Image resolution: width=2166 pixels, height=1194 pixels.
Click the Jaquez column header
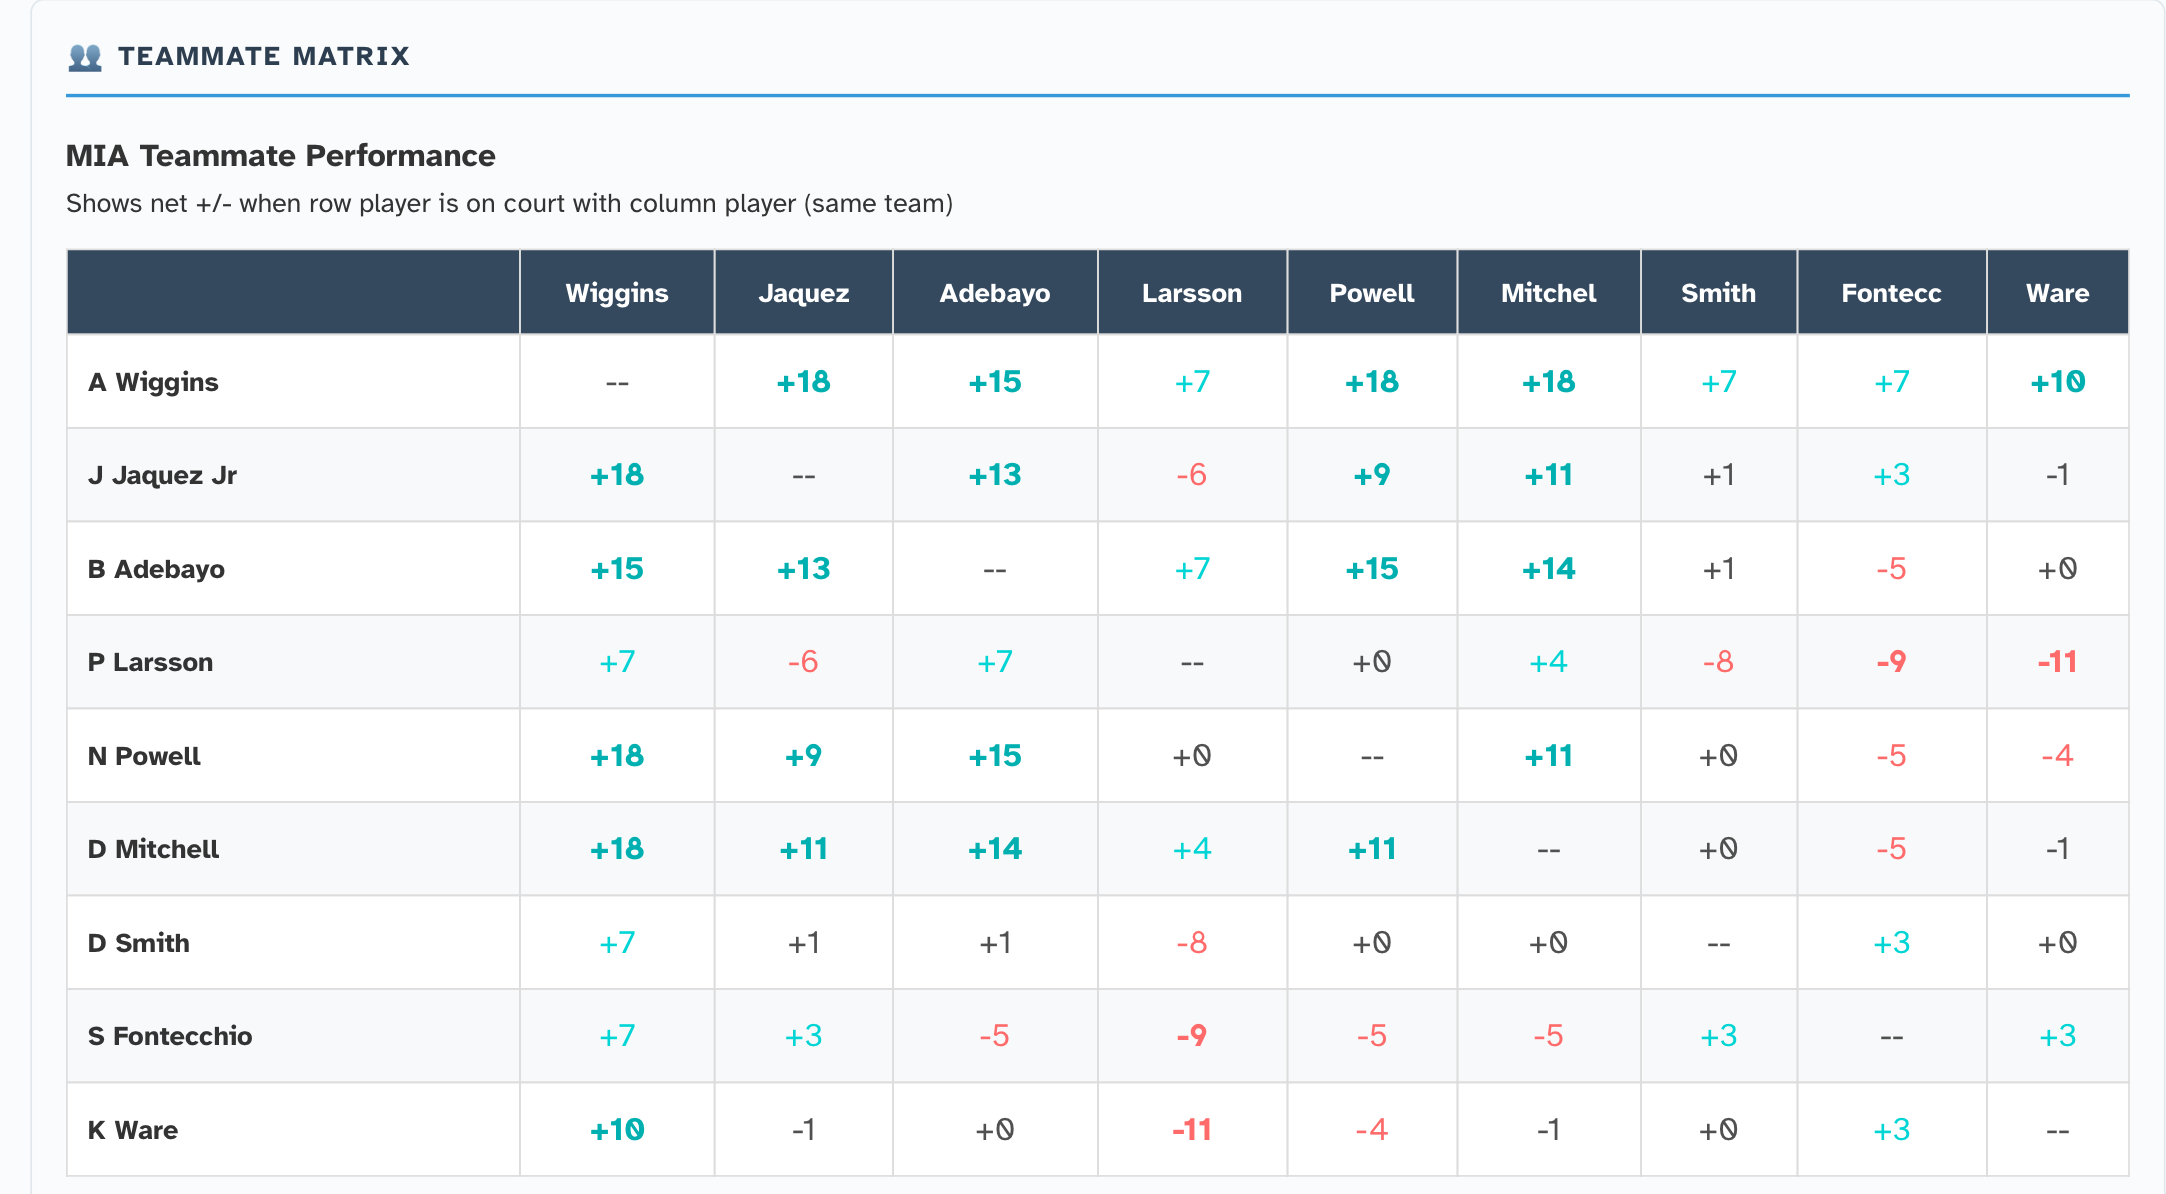click(803, 293)
